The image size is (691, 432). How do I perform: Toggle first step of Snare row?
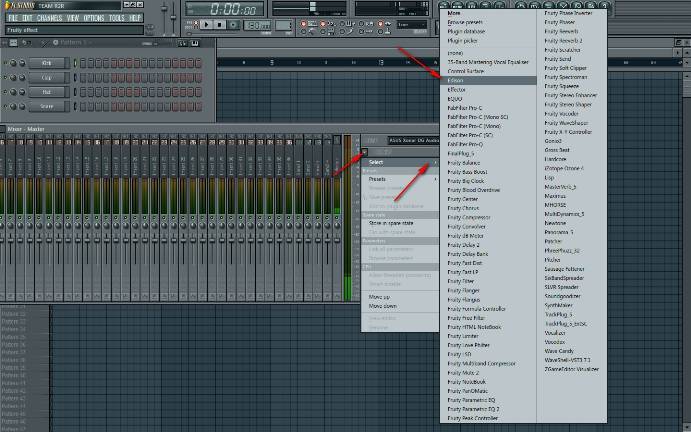pos(83,106)
